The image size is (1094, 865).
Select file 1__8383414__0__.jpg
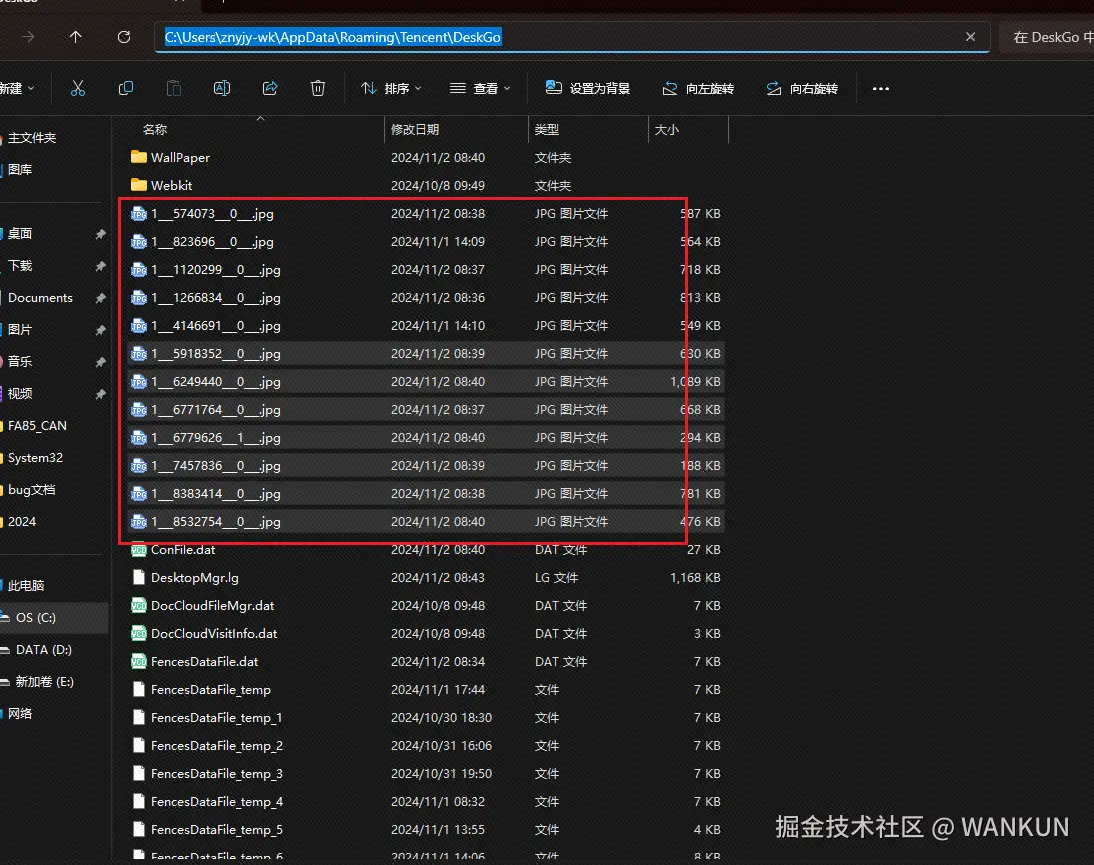426,494
